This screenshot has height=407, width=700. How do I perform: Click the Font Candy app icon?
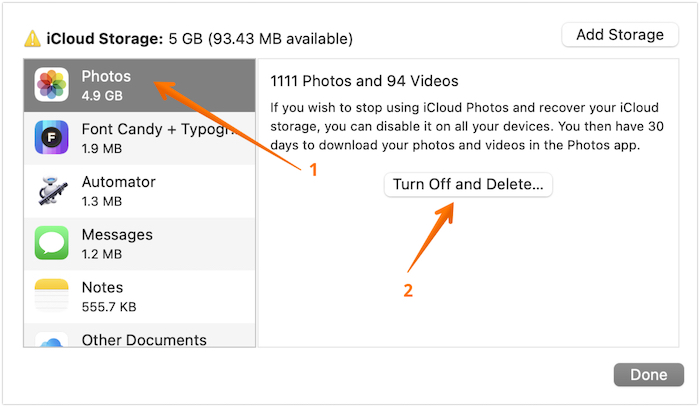(51, 137)
